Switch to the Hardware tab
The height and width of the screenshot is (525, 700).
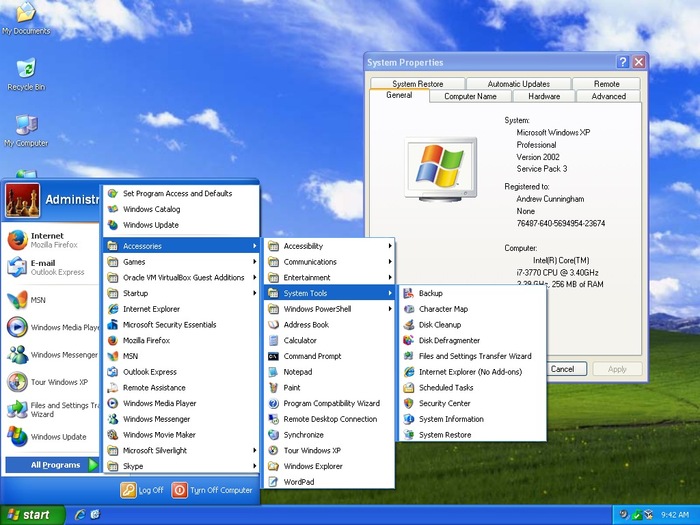(544, 97)
